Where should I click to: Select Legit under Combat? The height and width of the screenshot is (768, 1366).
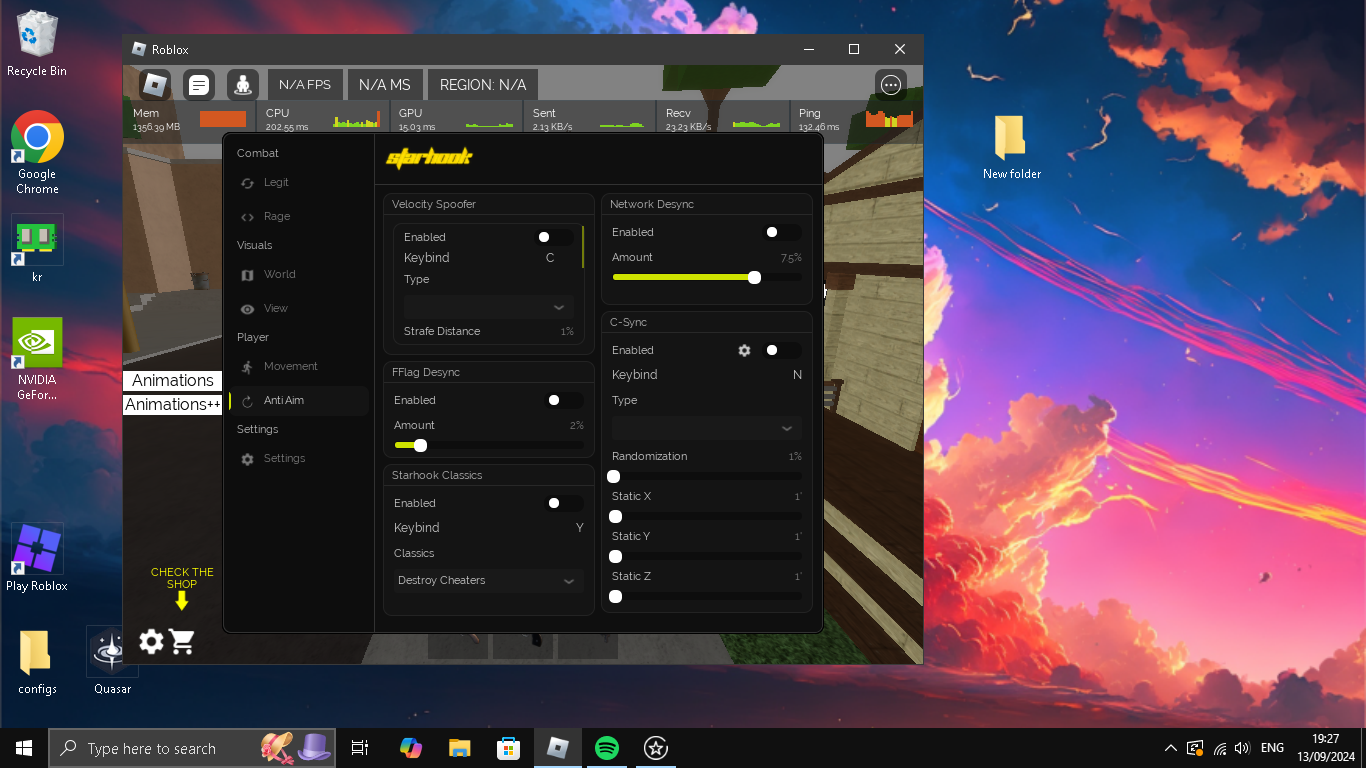tap(276, 183)
